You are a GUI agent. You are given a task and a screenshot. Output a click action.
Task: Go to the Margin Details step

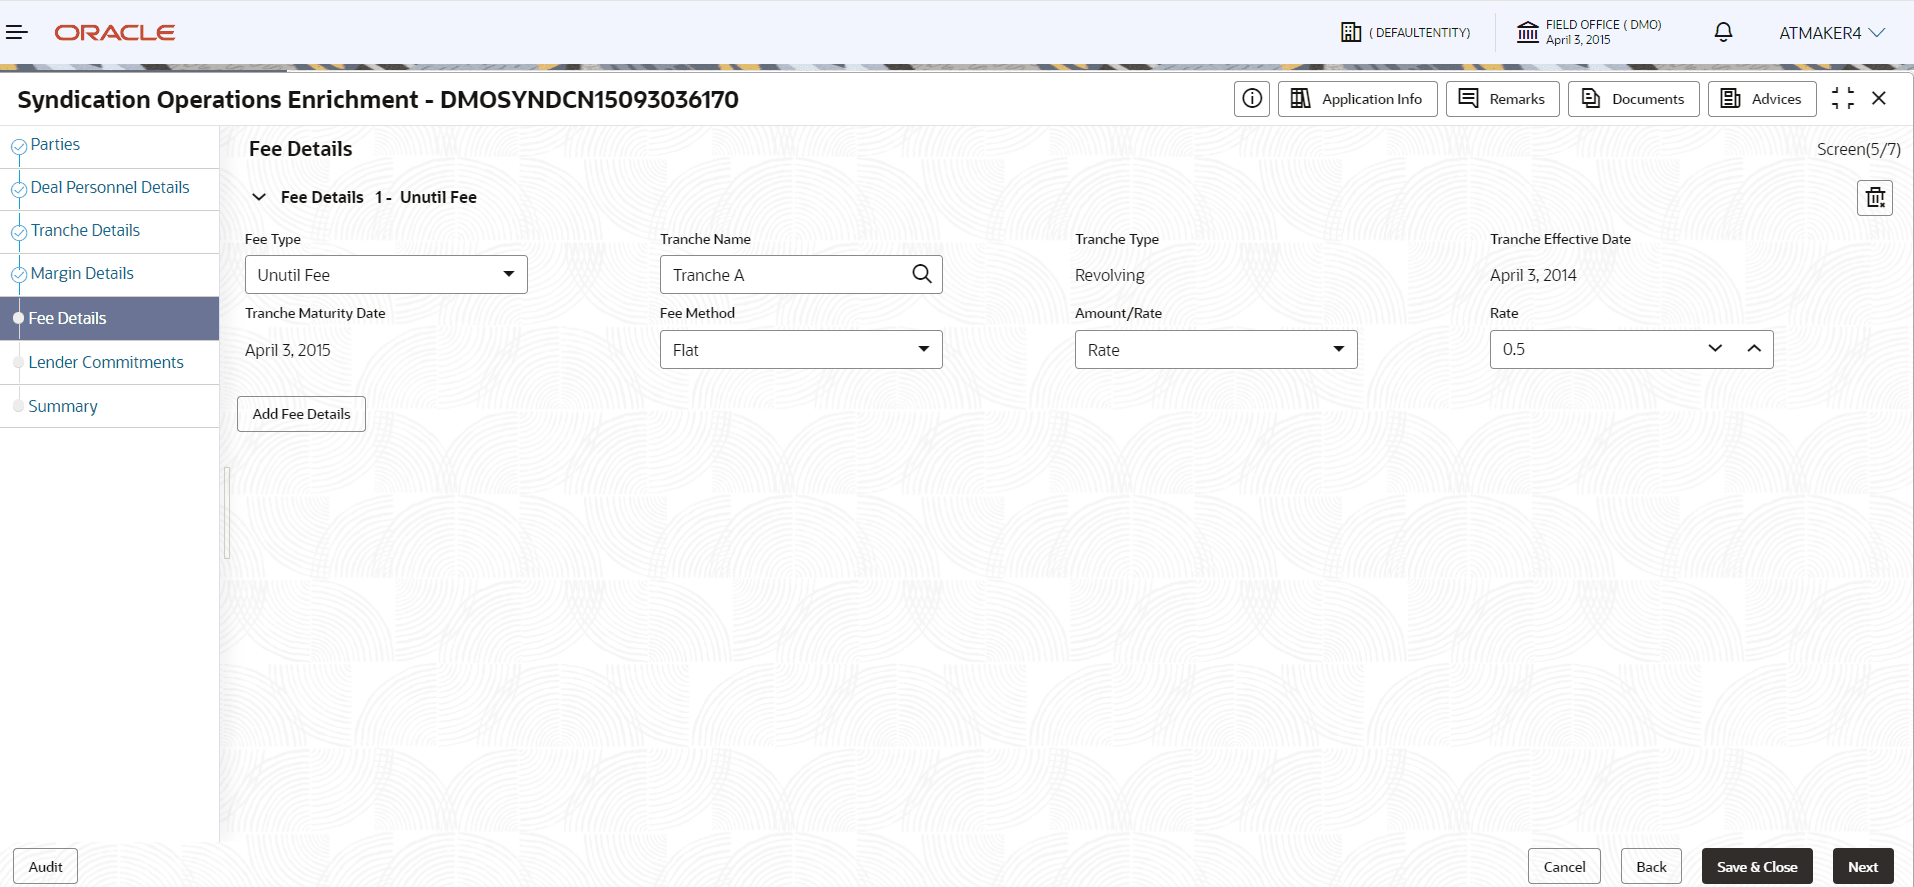[x=82, y=274]
